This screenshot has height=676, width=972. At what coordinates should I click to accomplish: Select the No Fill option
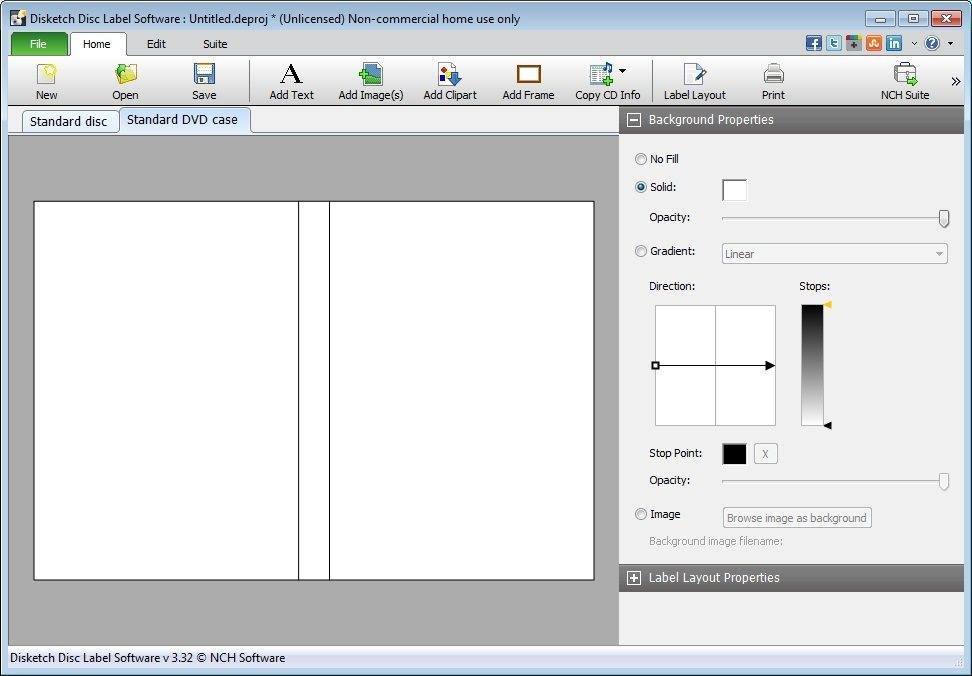point(641,158)
